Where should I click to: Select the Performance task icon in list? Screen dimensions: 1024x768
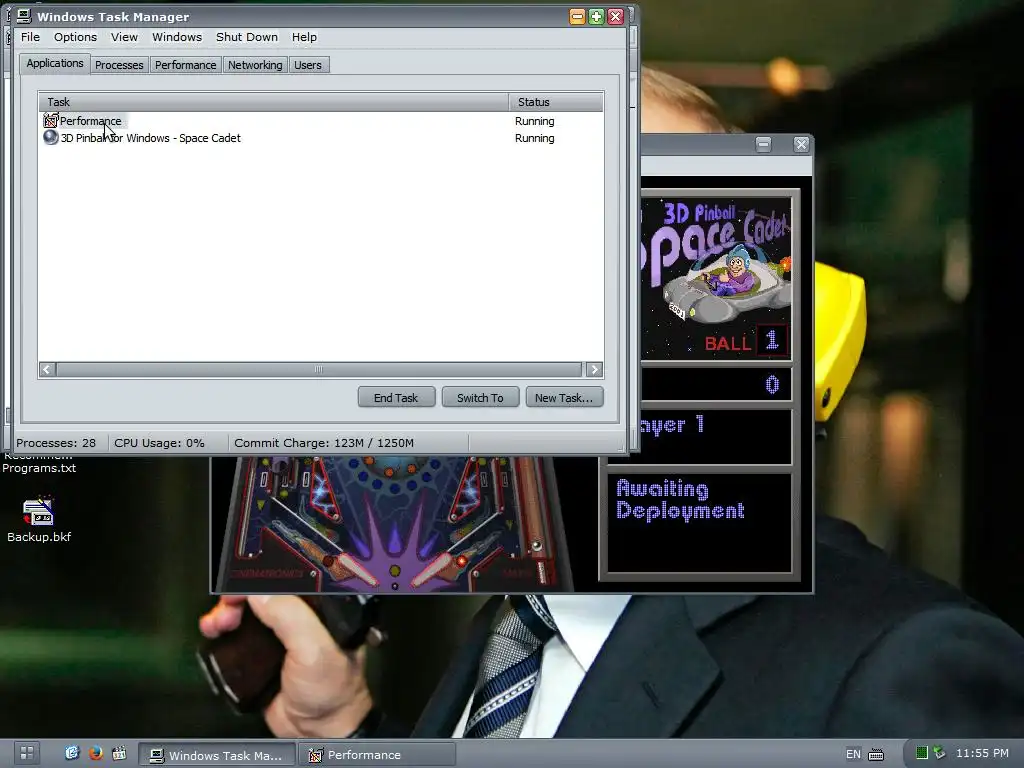coord(50,121)
